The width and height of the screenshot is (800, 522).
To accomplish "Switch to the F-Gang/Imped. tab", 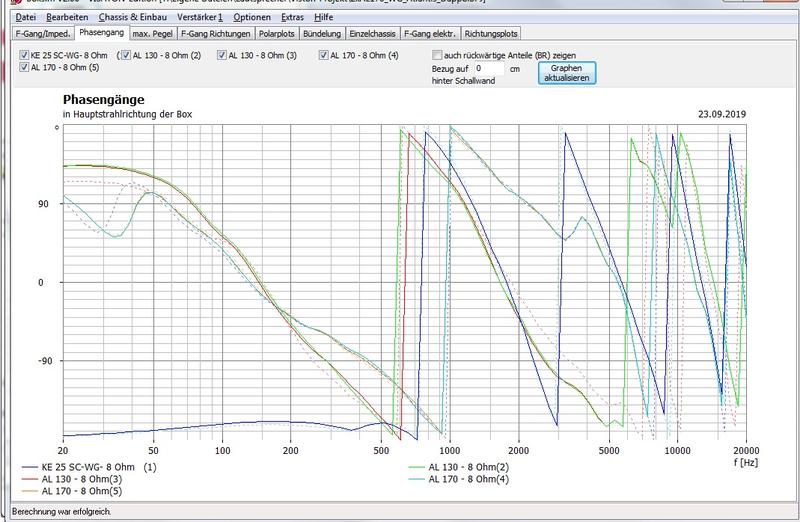I will pos(42,34).
